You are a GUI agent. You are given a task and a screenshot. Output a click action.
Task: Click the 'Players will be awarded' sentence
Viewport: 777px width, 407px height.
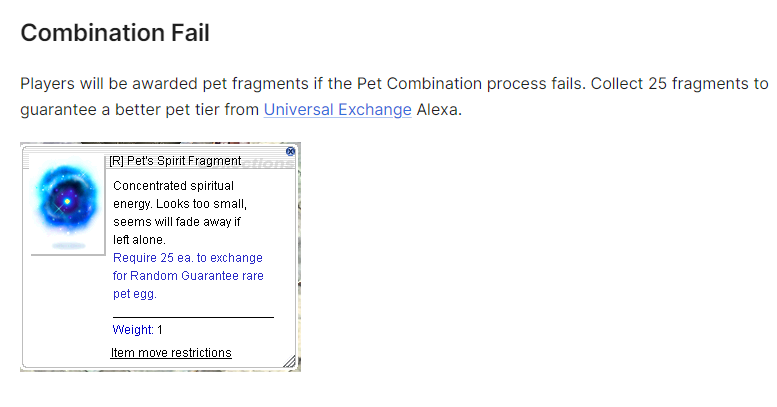coord(120,83)
